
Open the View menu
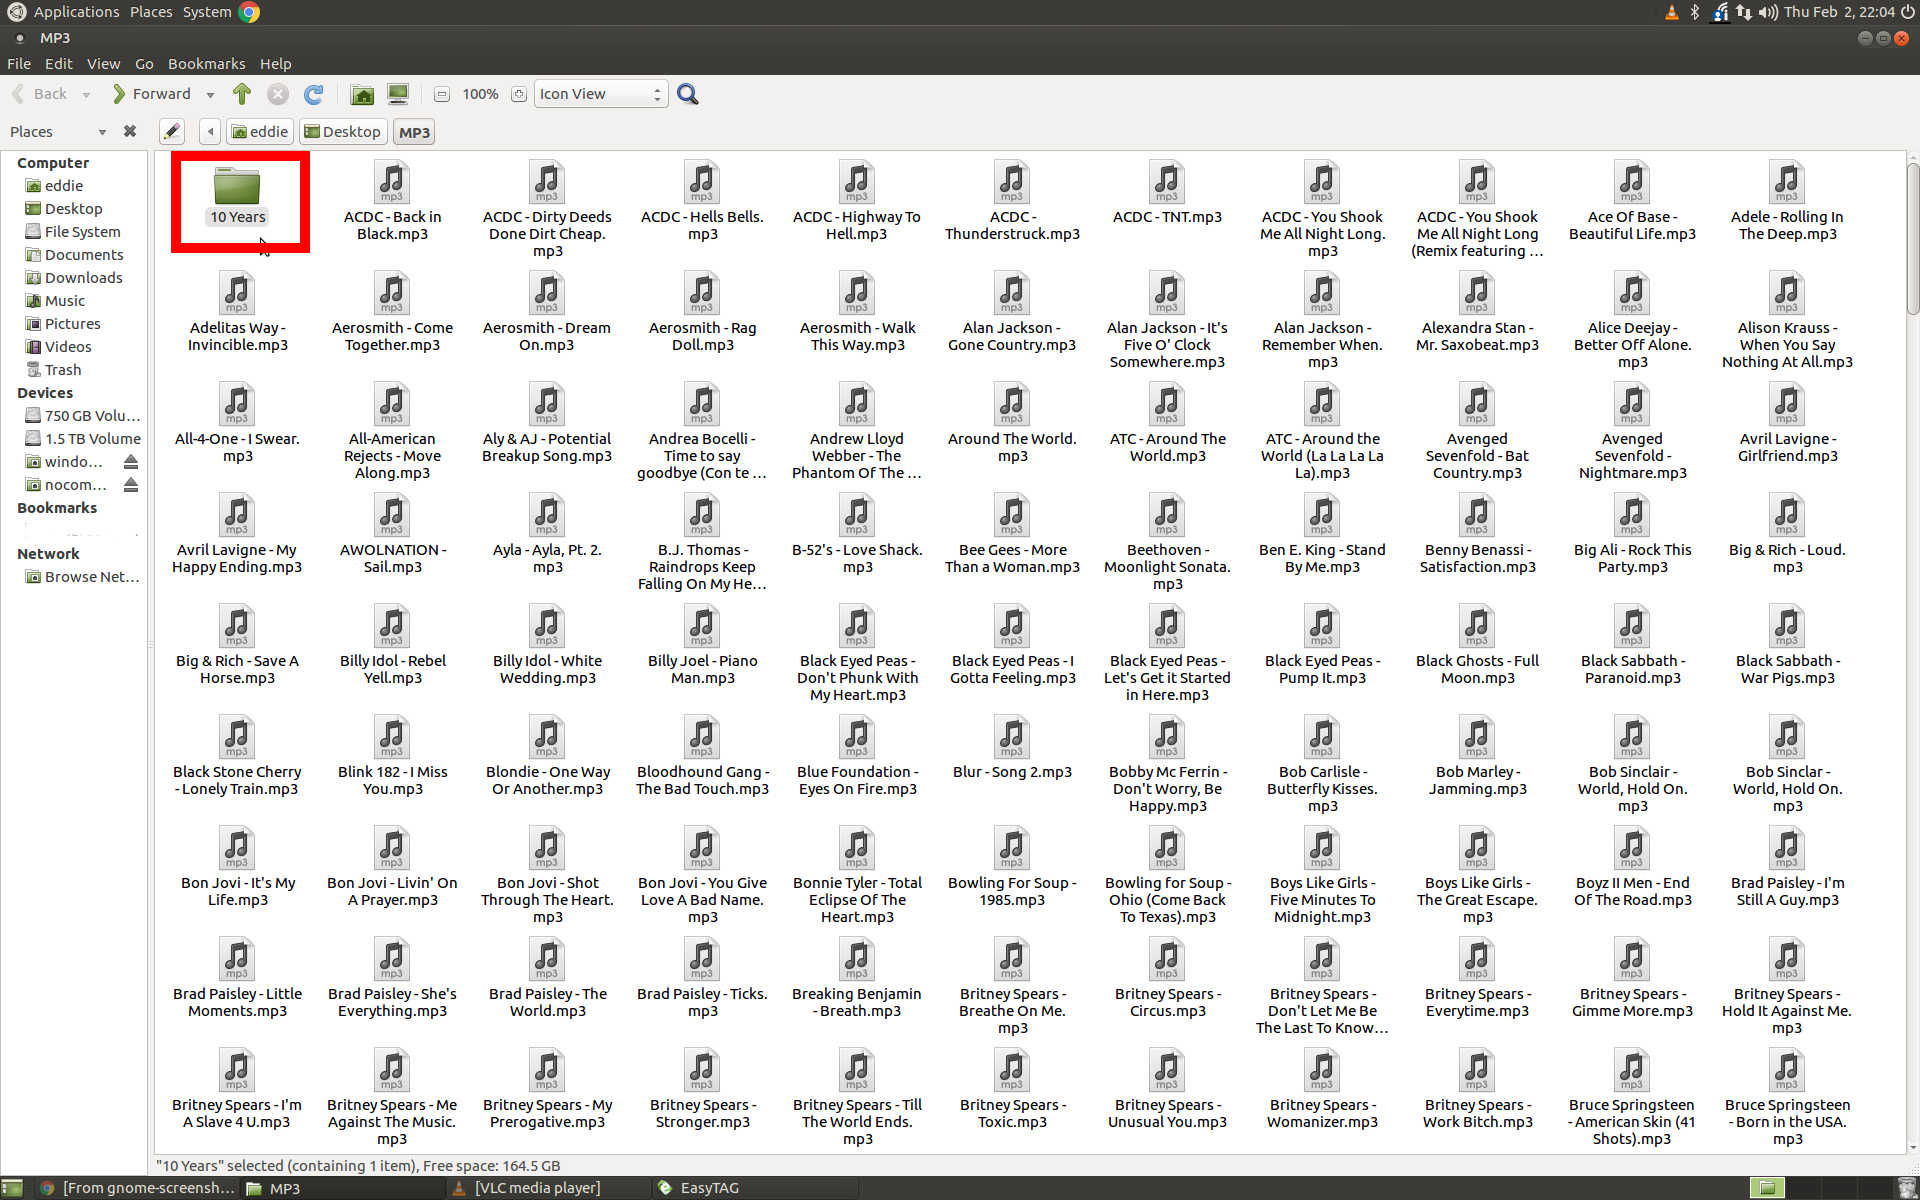(103, 64)
